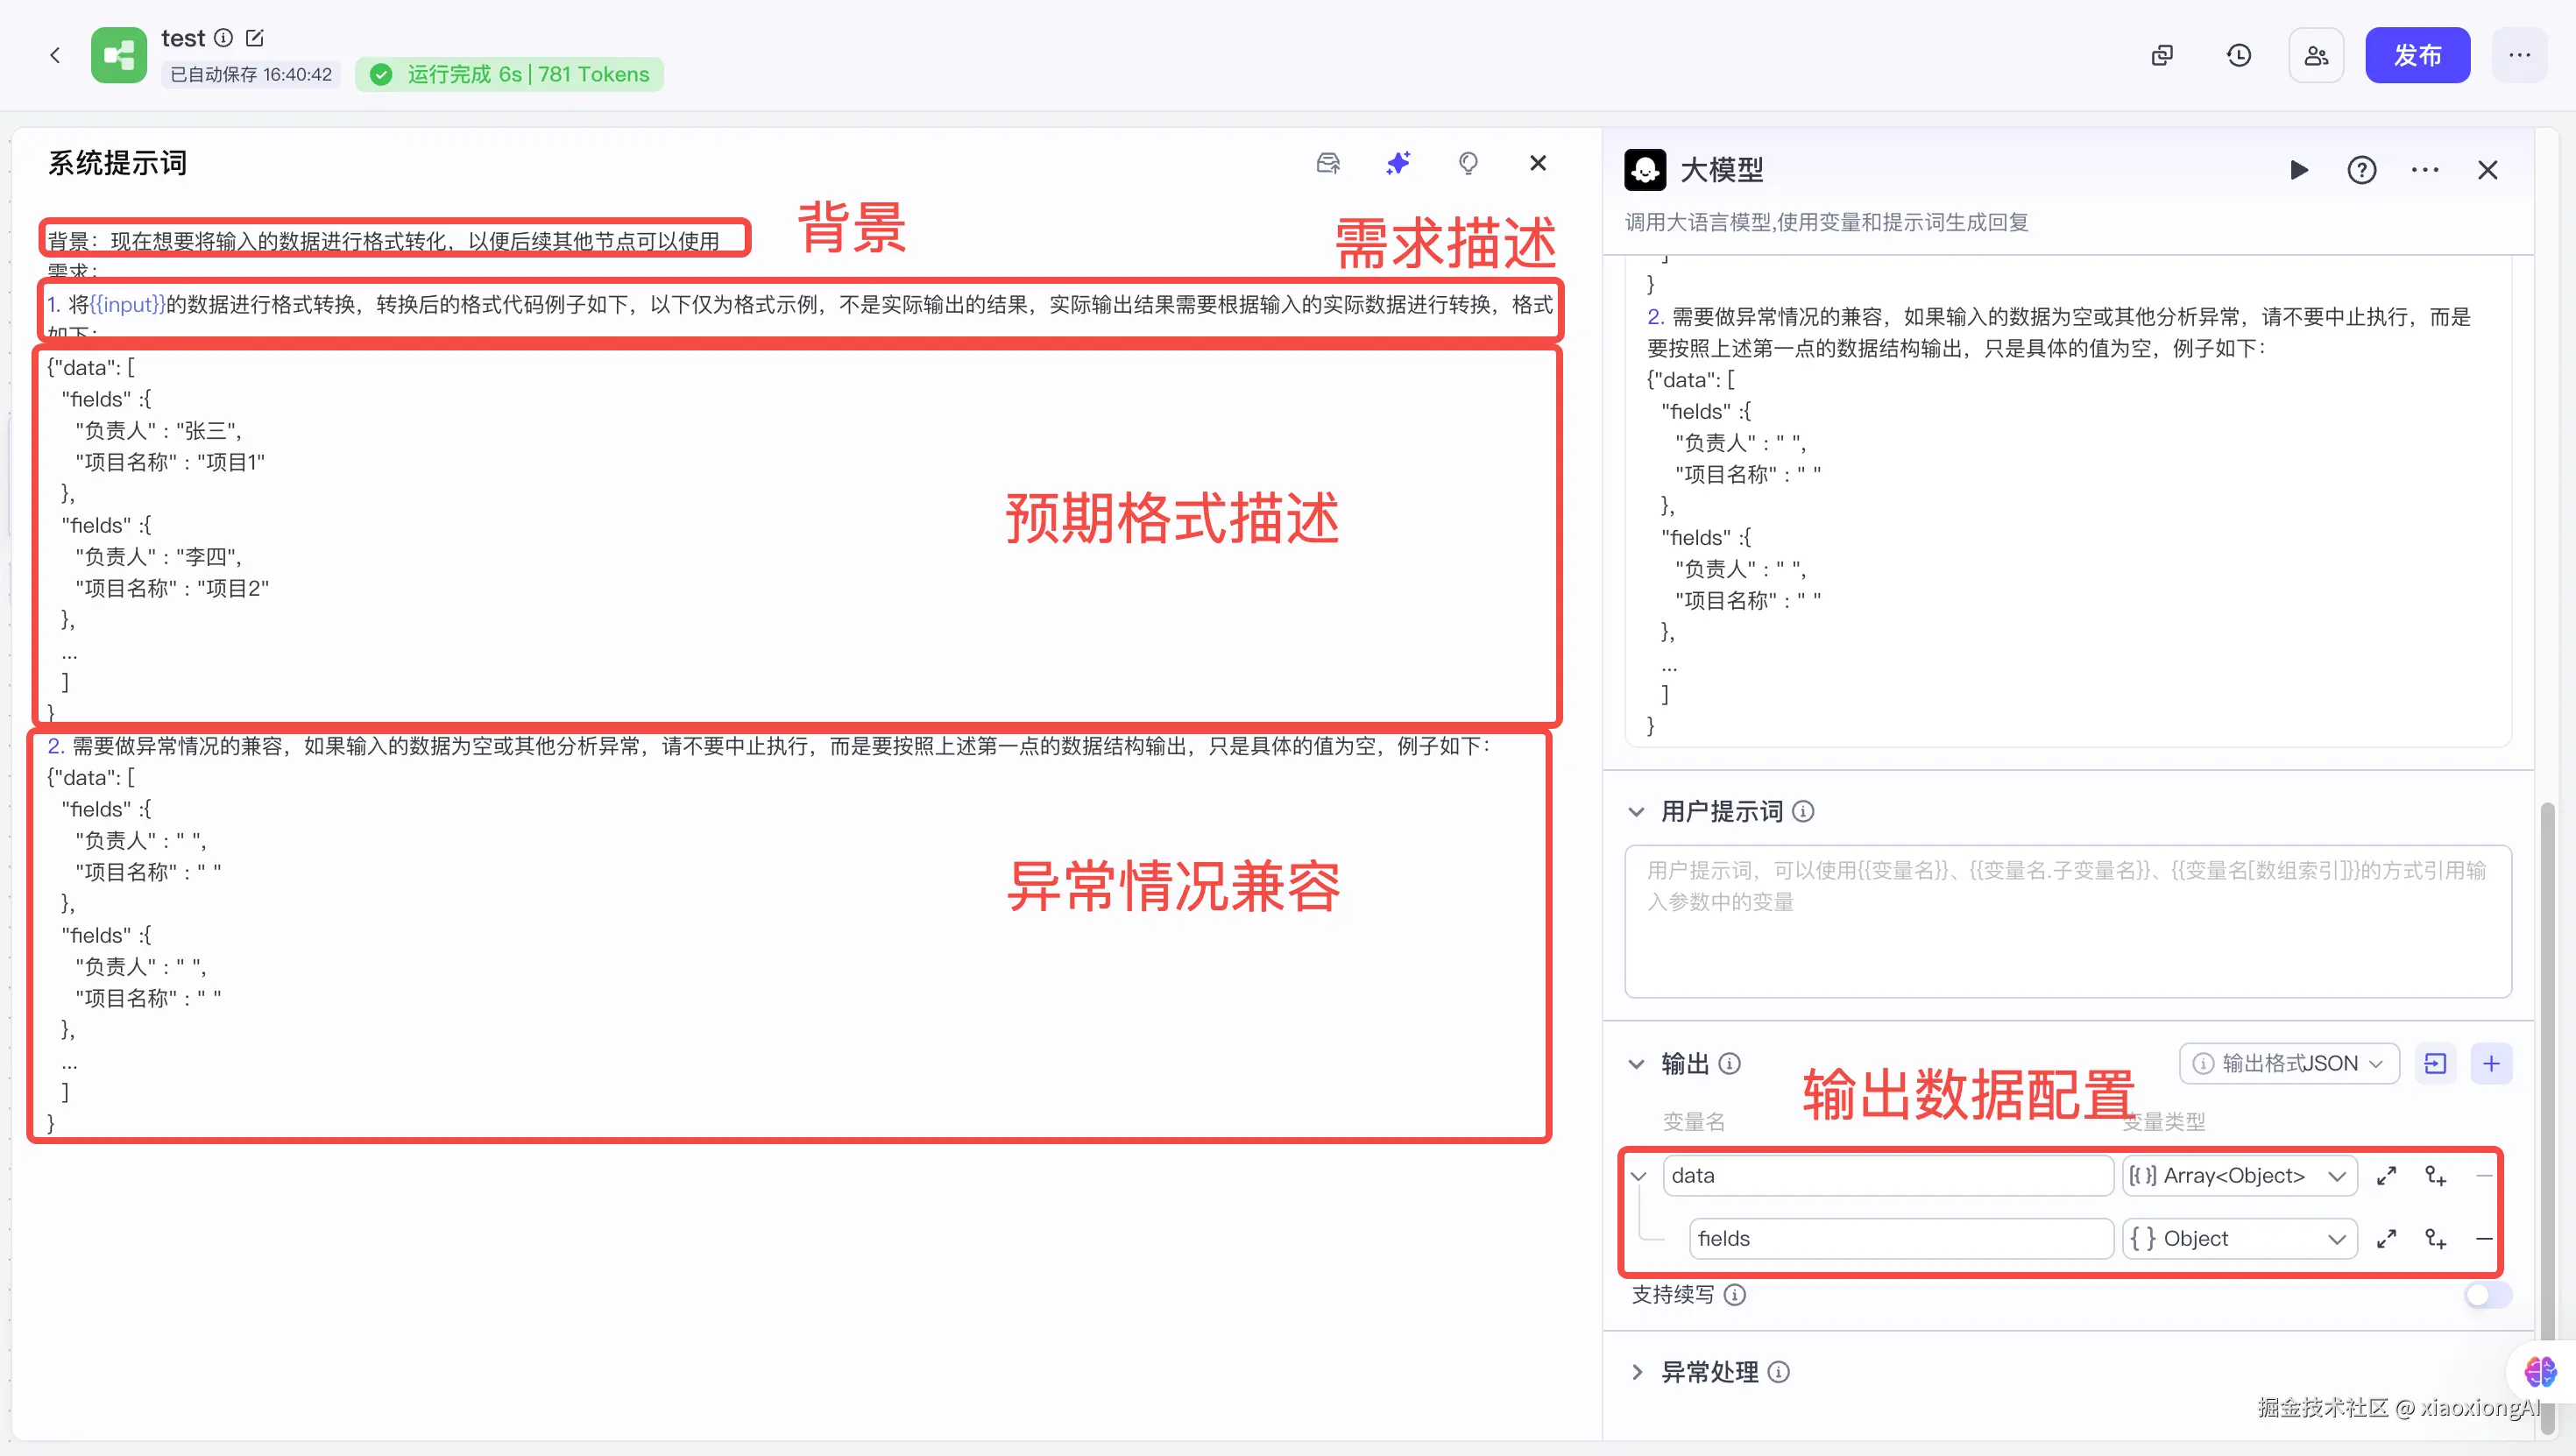
Task: Run the 大模型 node with play button
Action: point(2299,170)
